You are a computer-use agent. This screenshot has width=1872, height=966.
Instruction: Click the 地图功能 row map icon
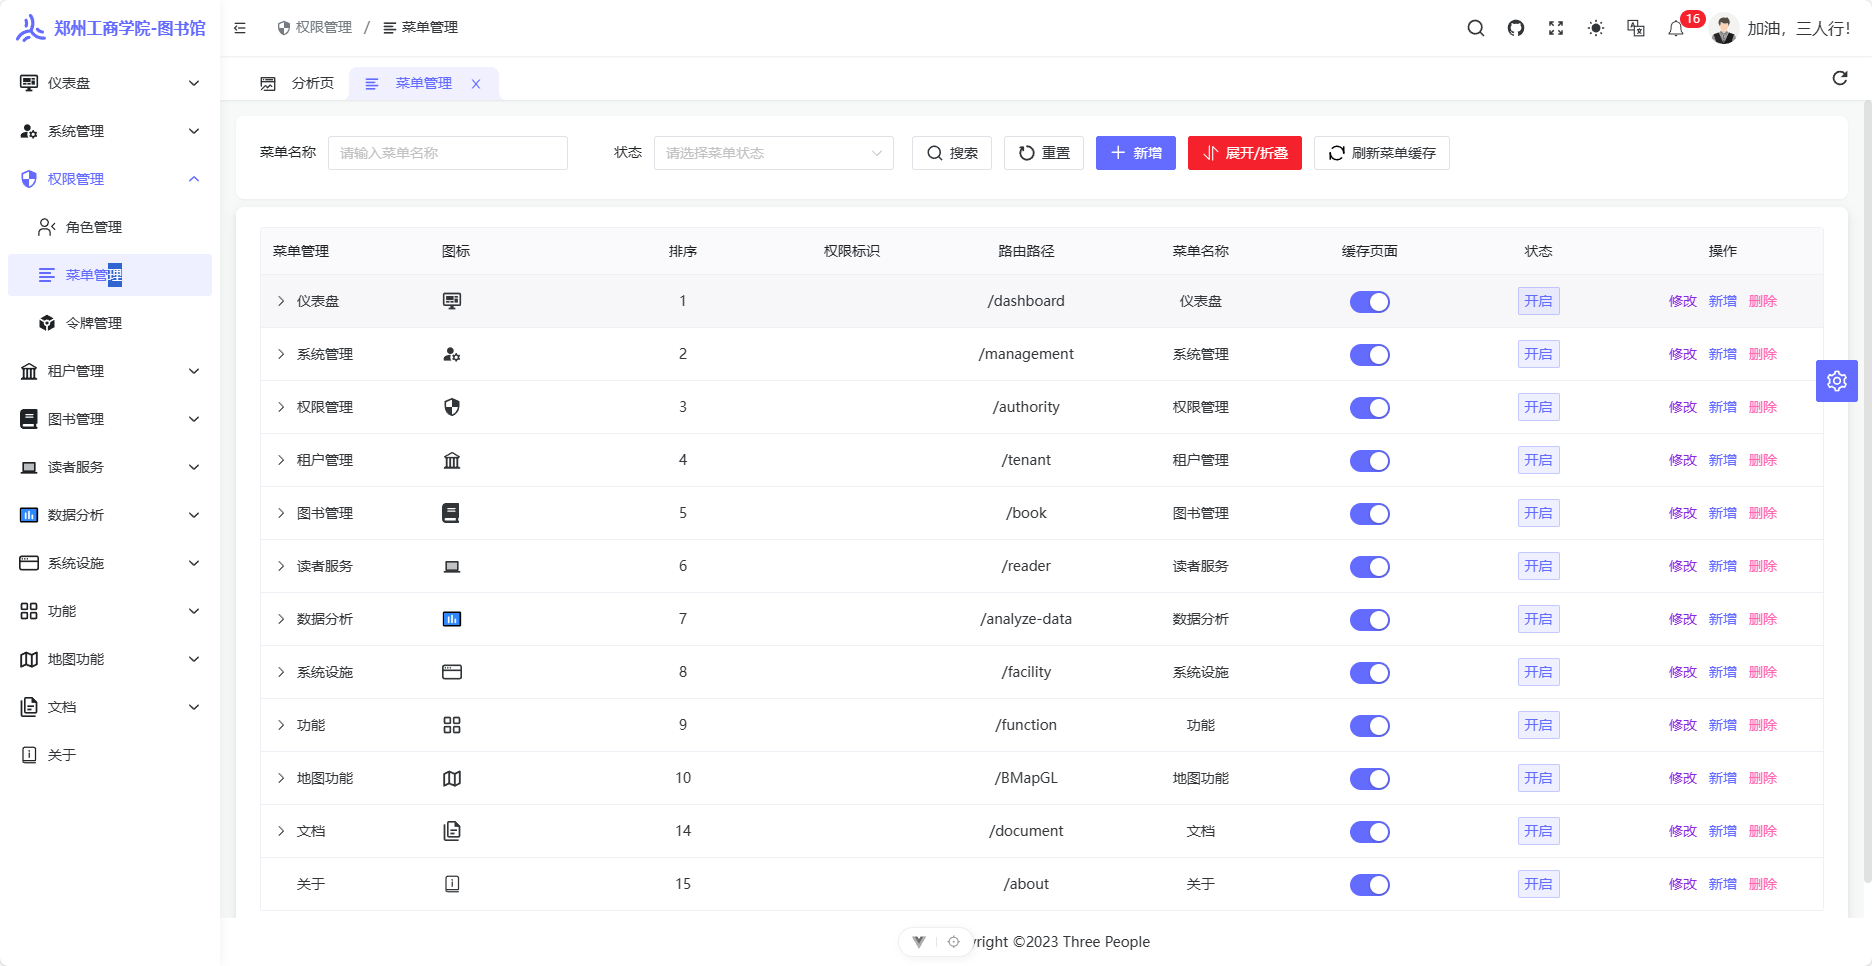tap(452, 778)
